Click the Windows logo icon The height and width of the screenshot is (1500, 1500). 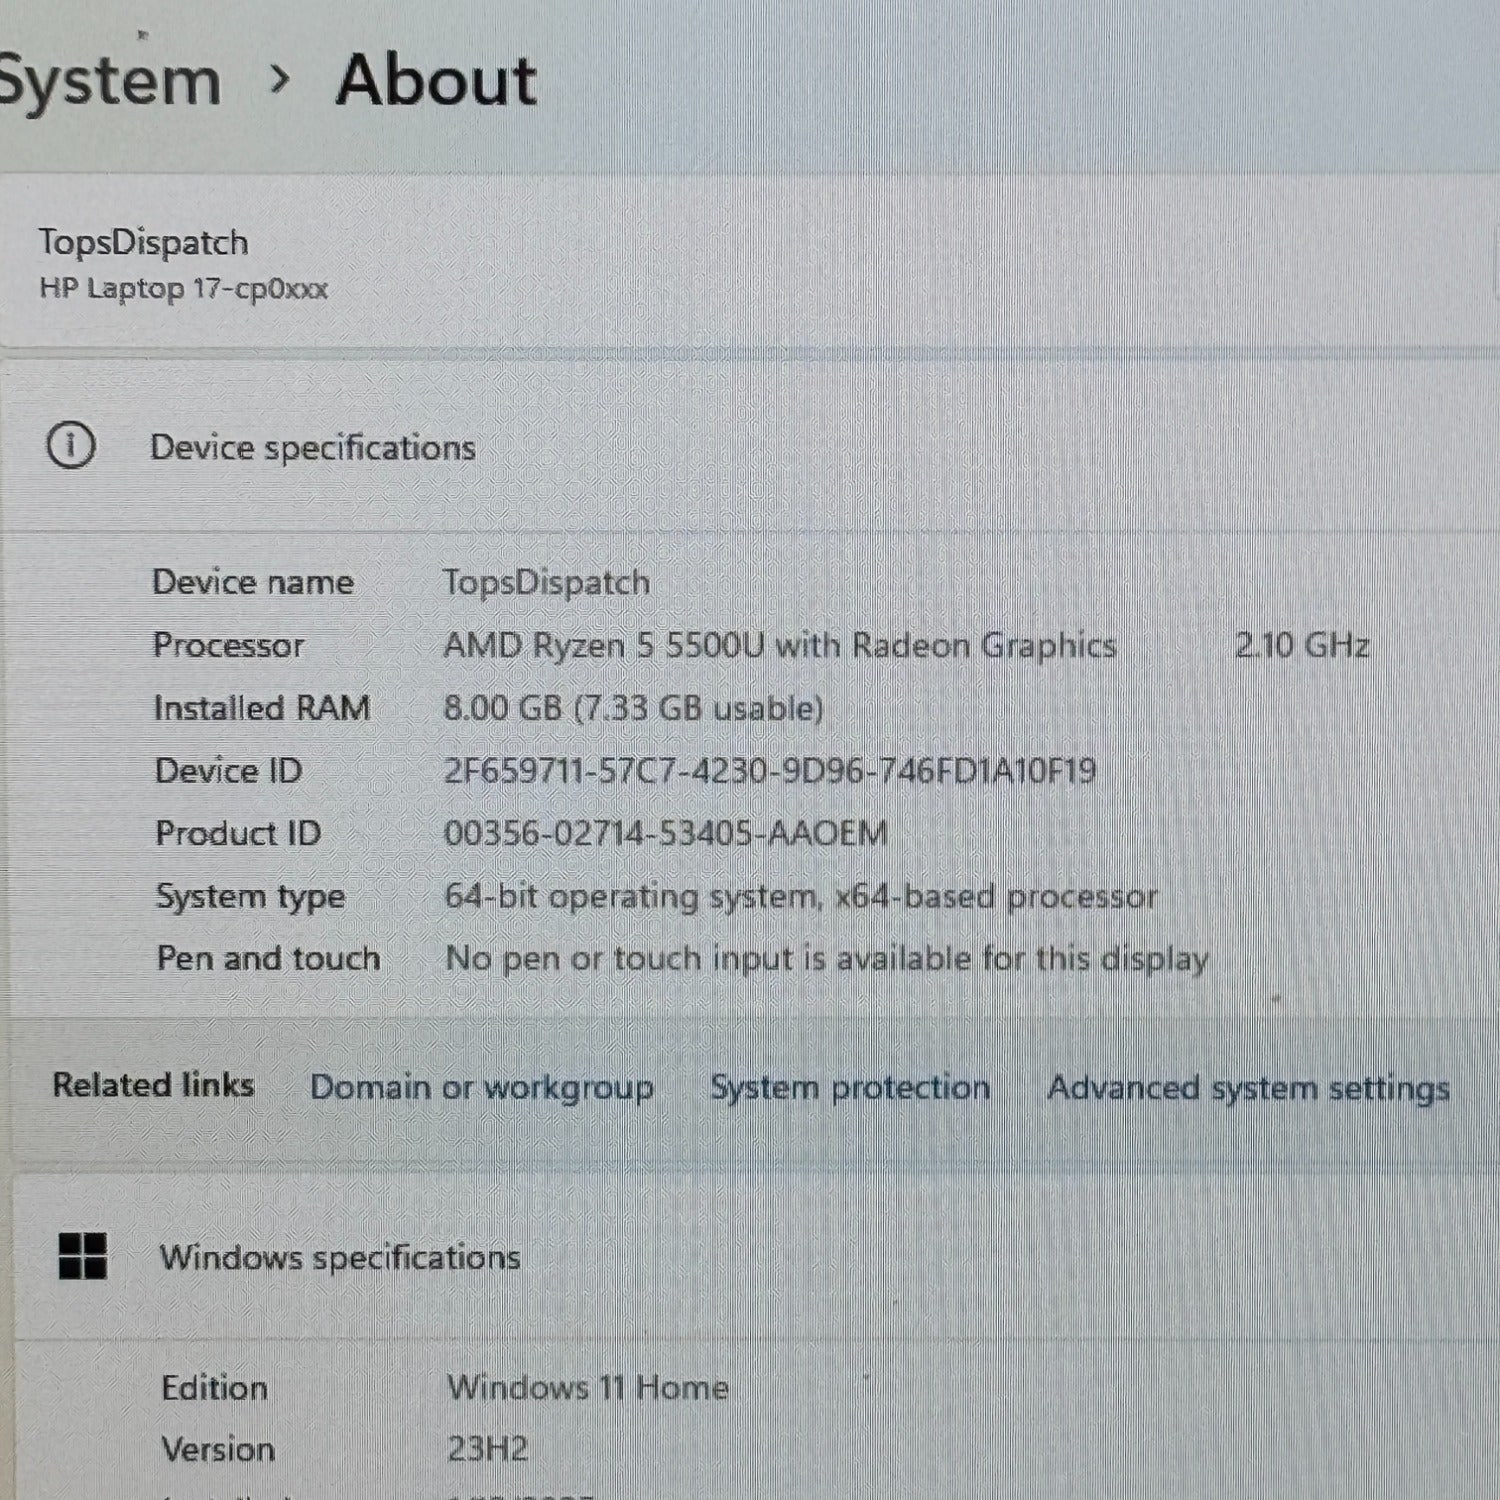83,1256
